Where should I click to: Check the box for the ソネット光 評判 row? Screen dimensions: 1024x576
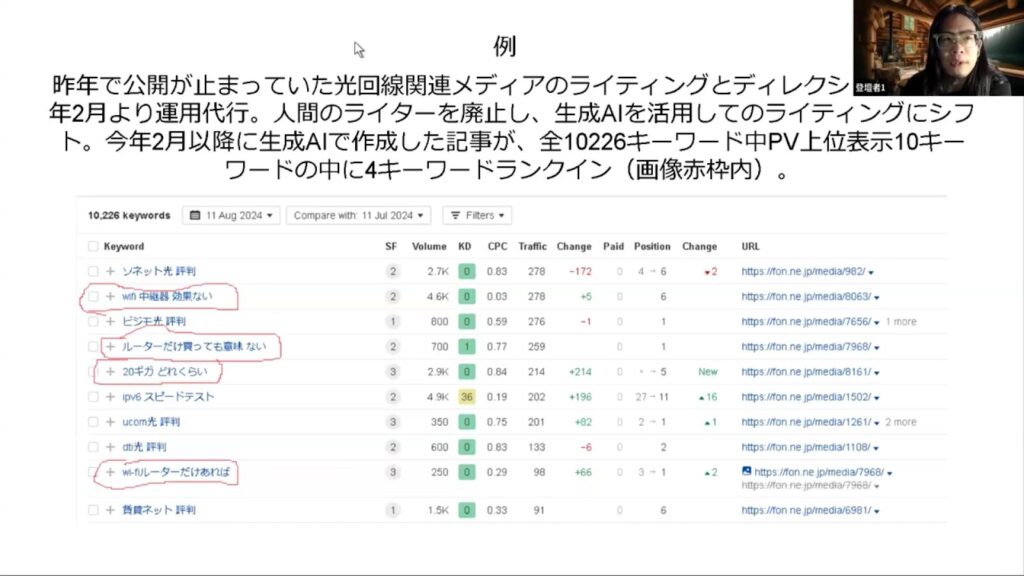(93, 272)
